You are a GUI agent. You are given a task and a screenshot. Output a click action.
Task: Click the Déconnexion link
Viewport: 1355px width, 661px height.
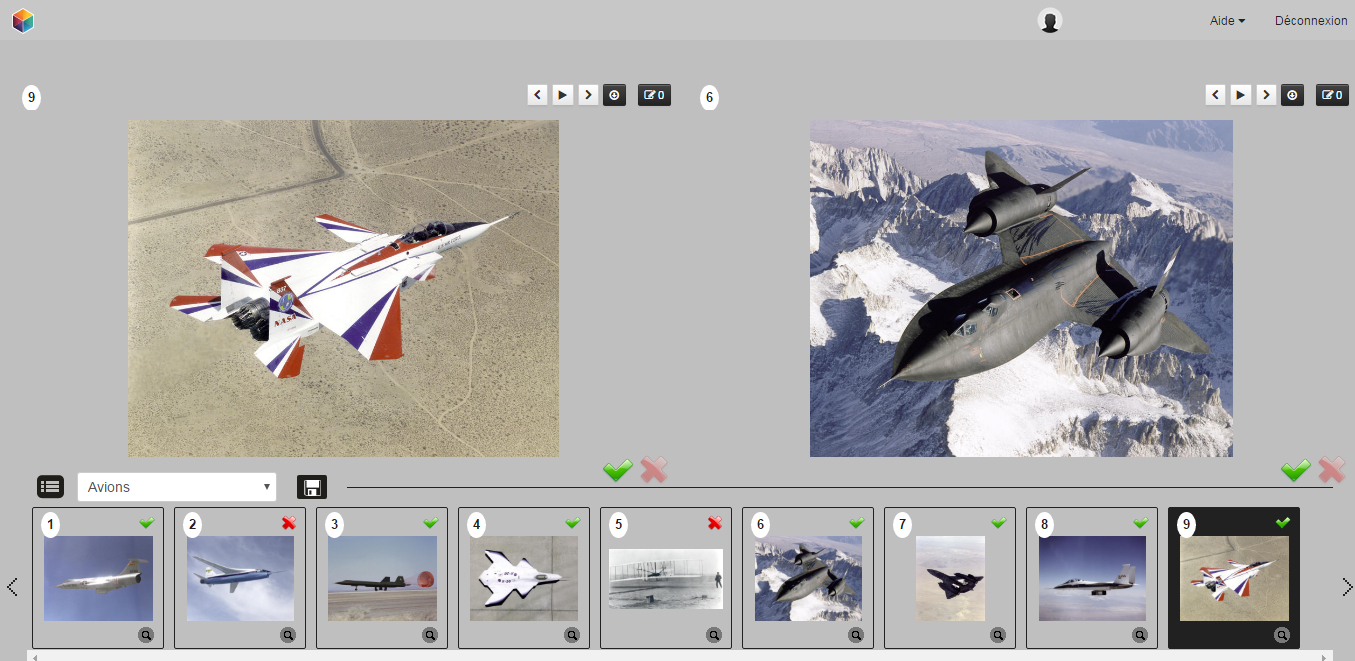click(1310, 21)
